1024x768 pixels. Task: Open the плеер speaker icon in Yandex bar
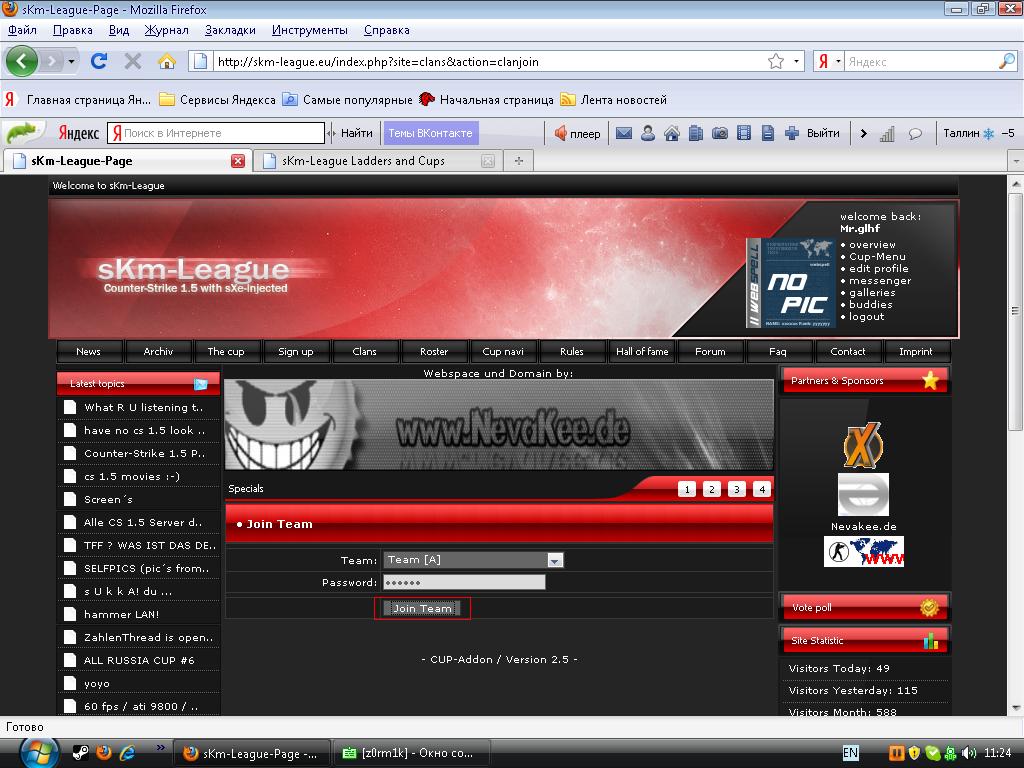coord(560,133)
